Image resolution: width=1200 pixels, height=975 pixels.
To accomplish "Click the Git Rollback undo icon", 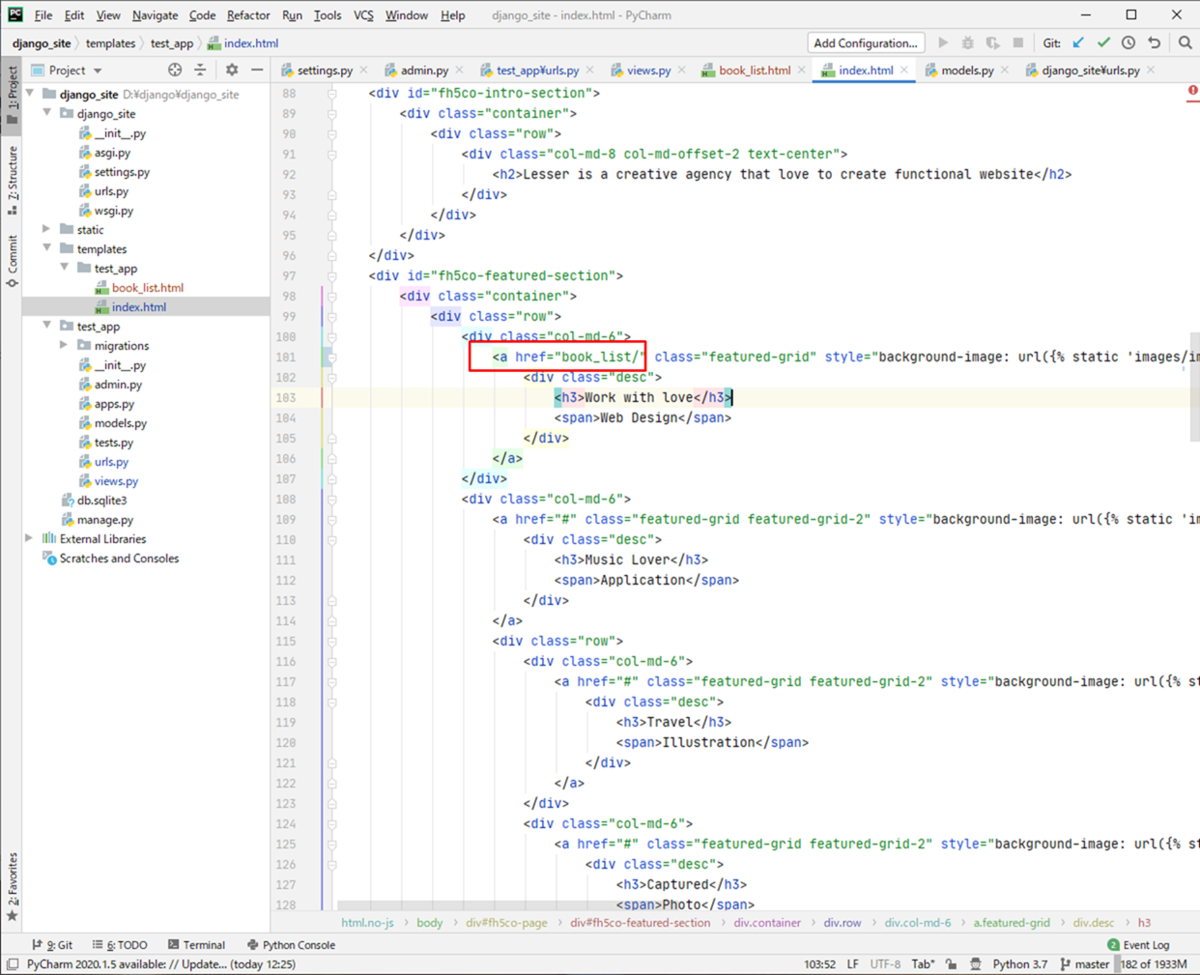I will click(x=1154, y=43).
